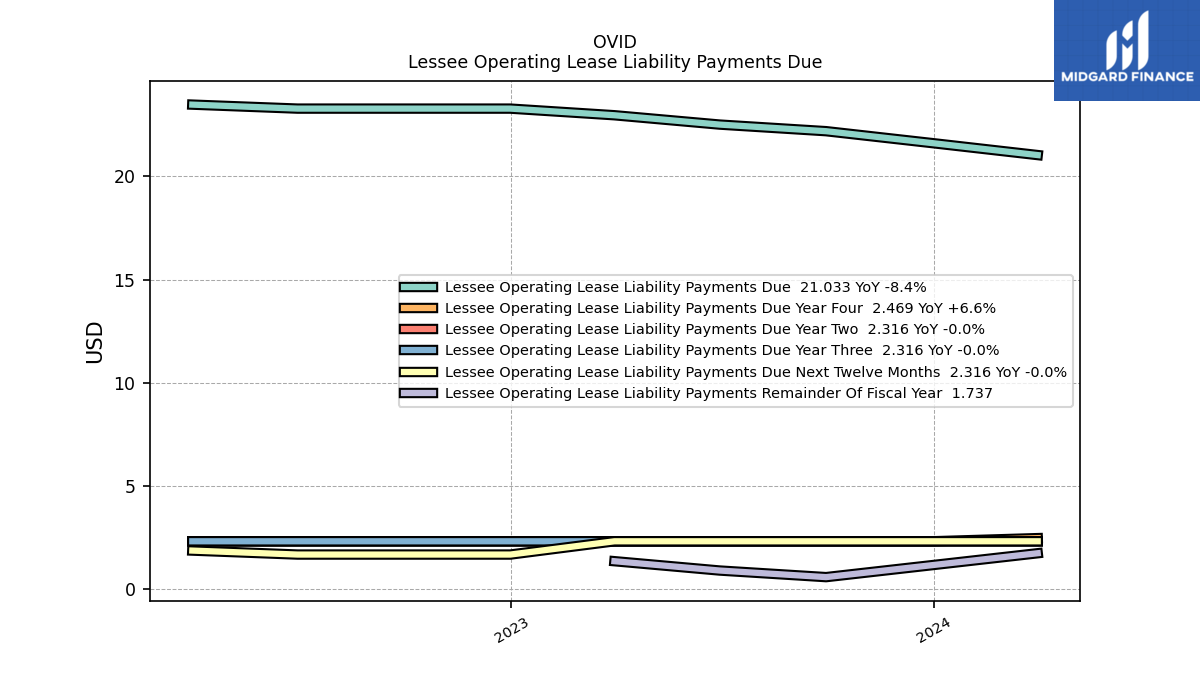Click the y-axis tick label '5'
The height and width of the screenshot is (675, 1200).
click(x=130, y=487)
